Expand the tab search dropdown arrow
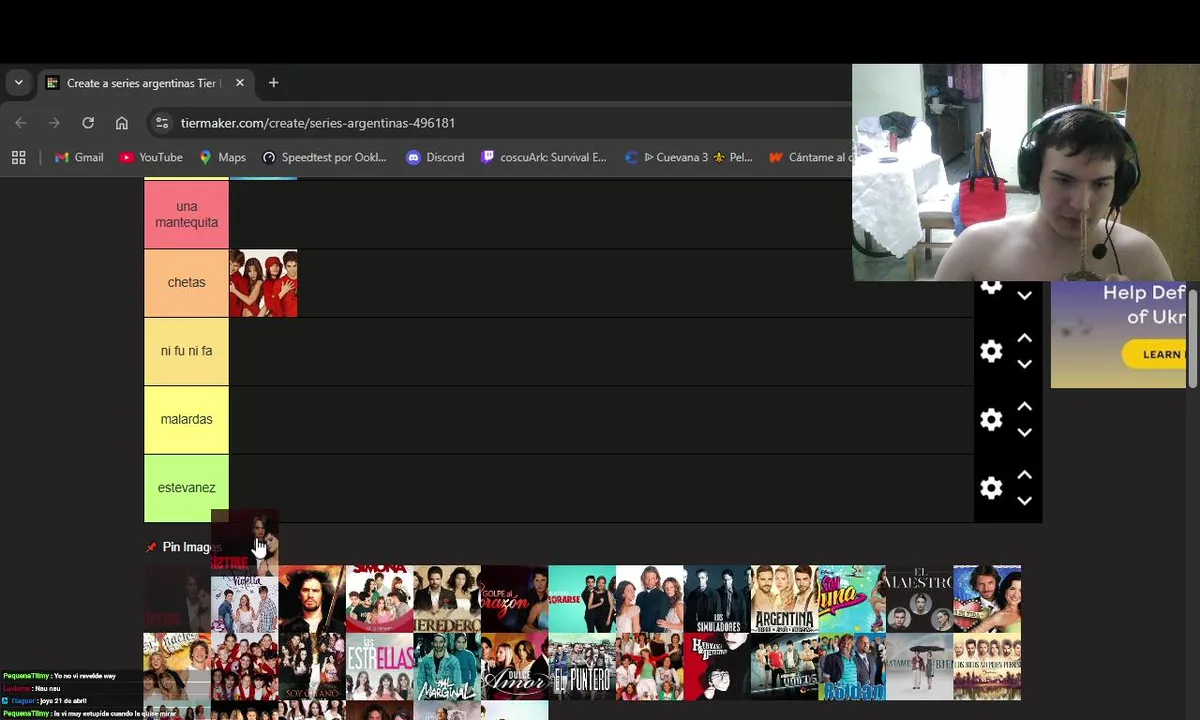 pyautogui.click(x=18, y=83)
